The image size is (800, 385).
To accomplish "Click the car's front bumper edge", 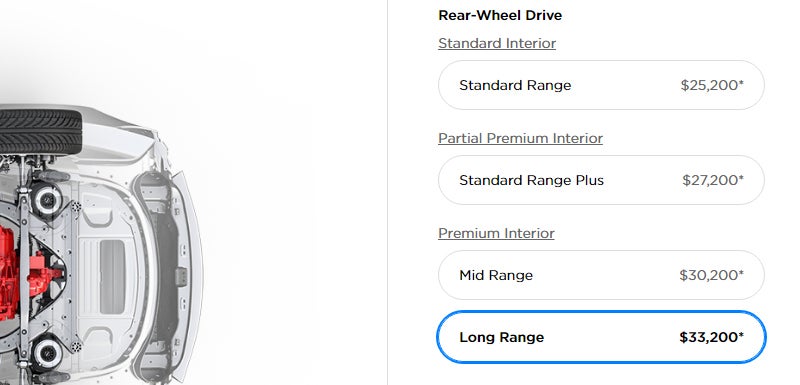I will tap(190, 275).
